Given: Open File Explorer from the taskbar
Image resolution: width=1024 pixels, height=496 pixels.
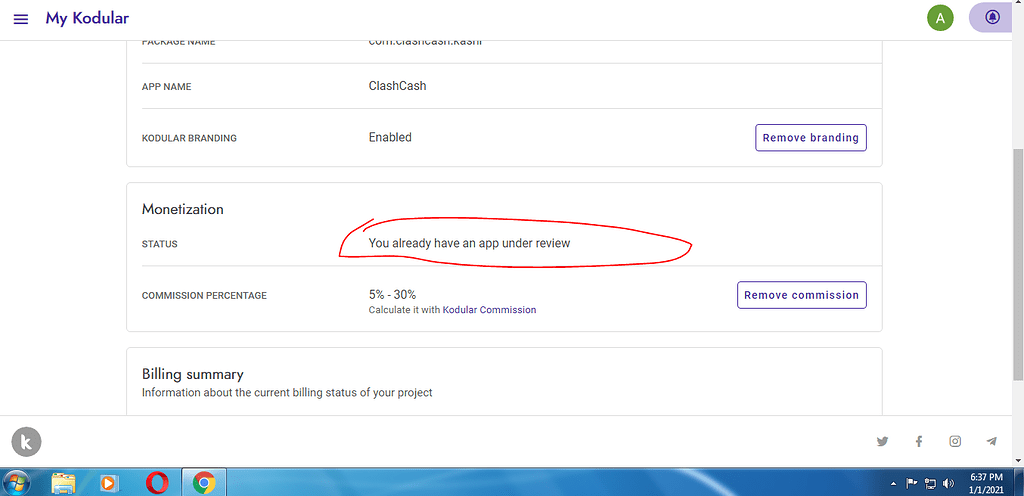Looking at the screenshot, I should tap(63, 483).
